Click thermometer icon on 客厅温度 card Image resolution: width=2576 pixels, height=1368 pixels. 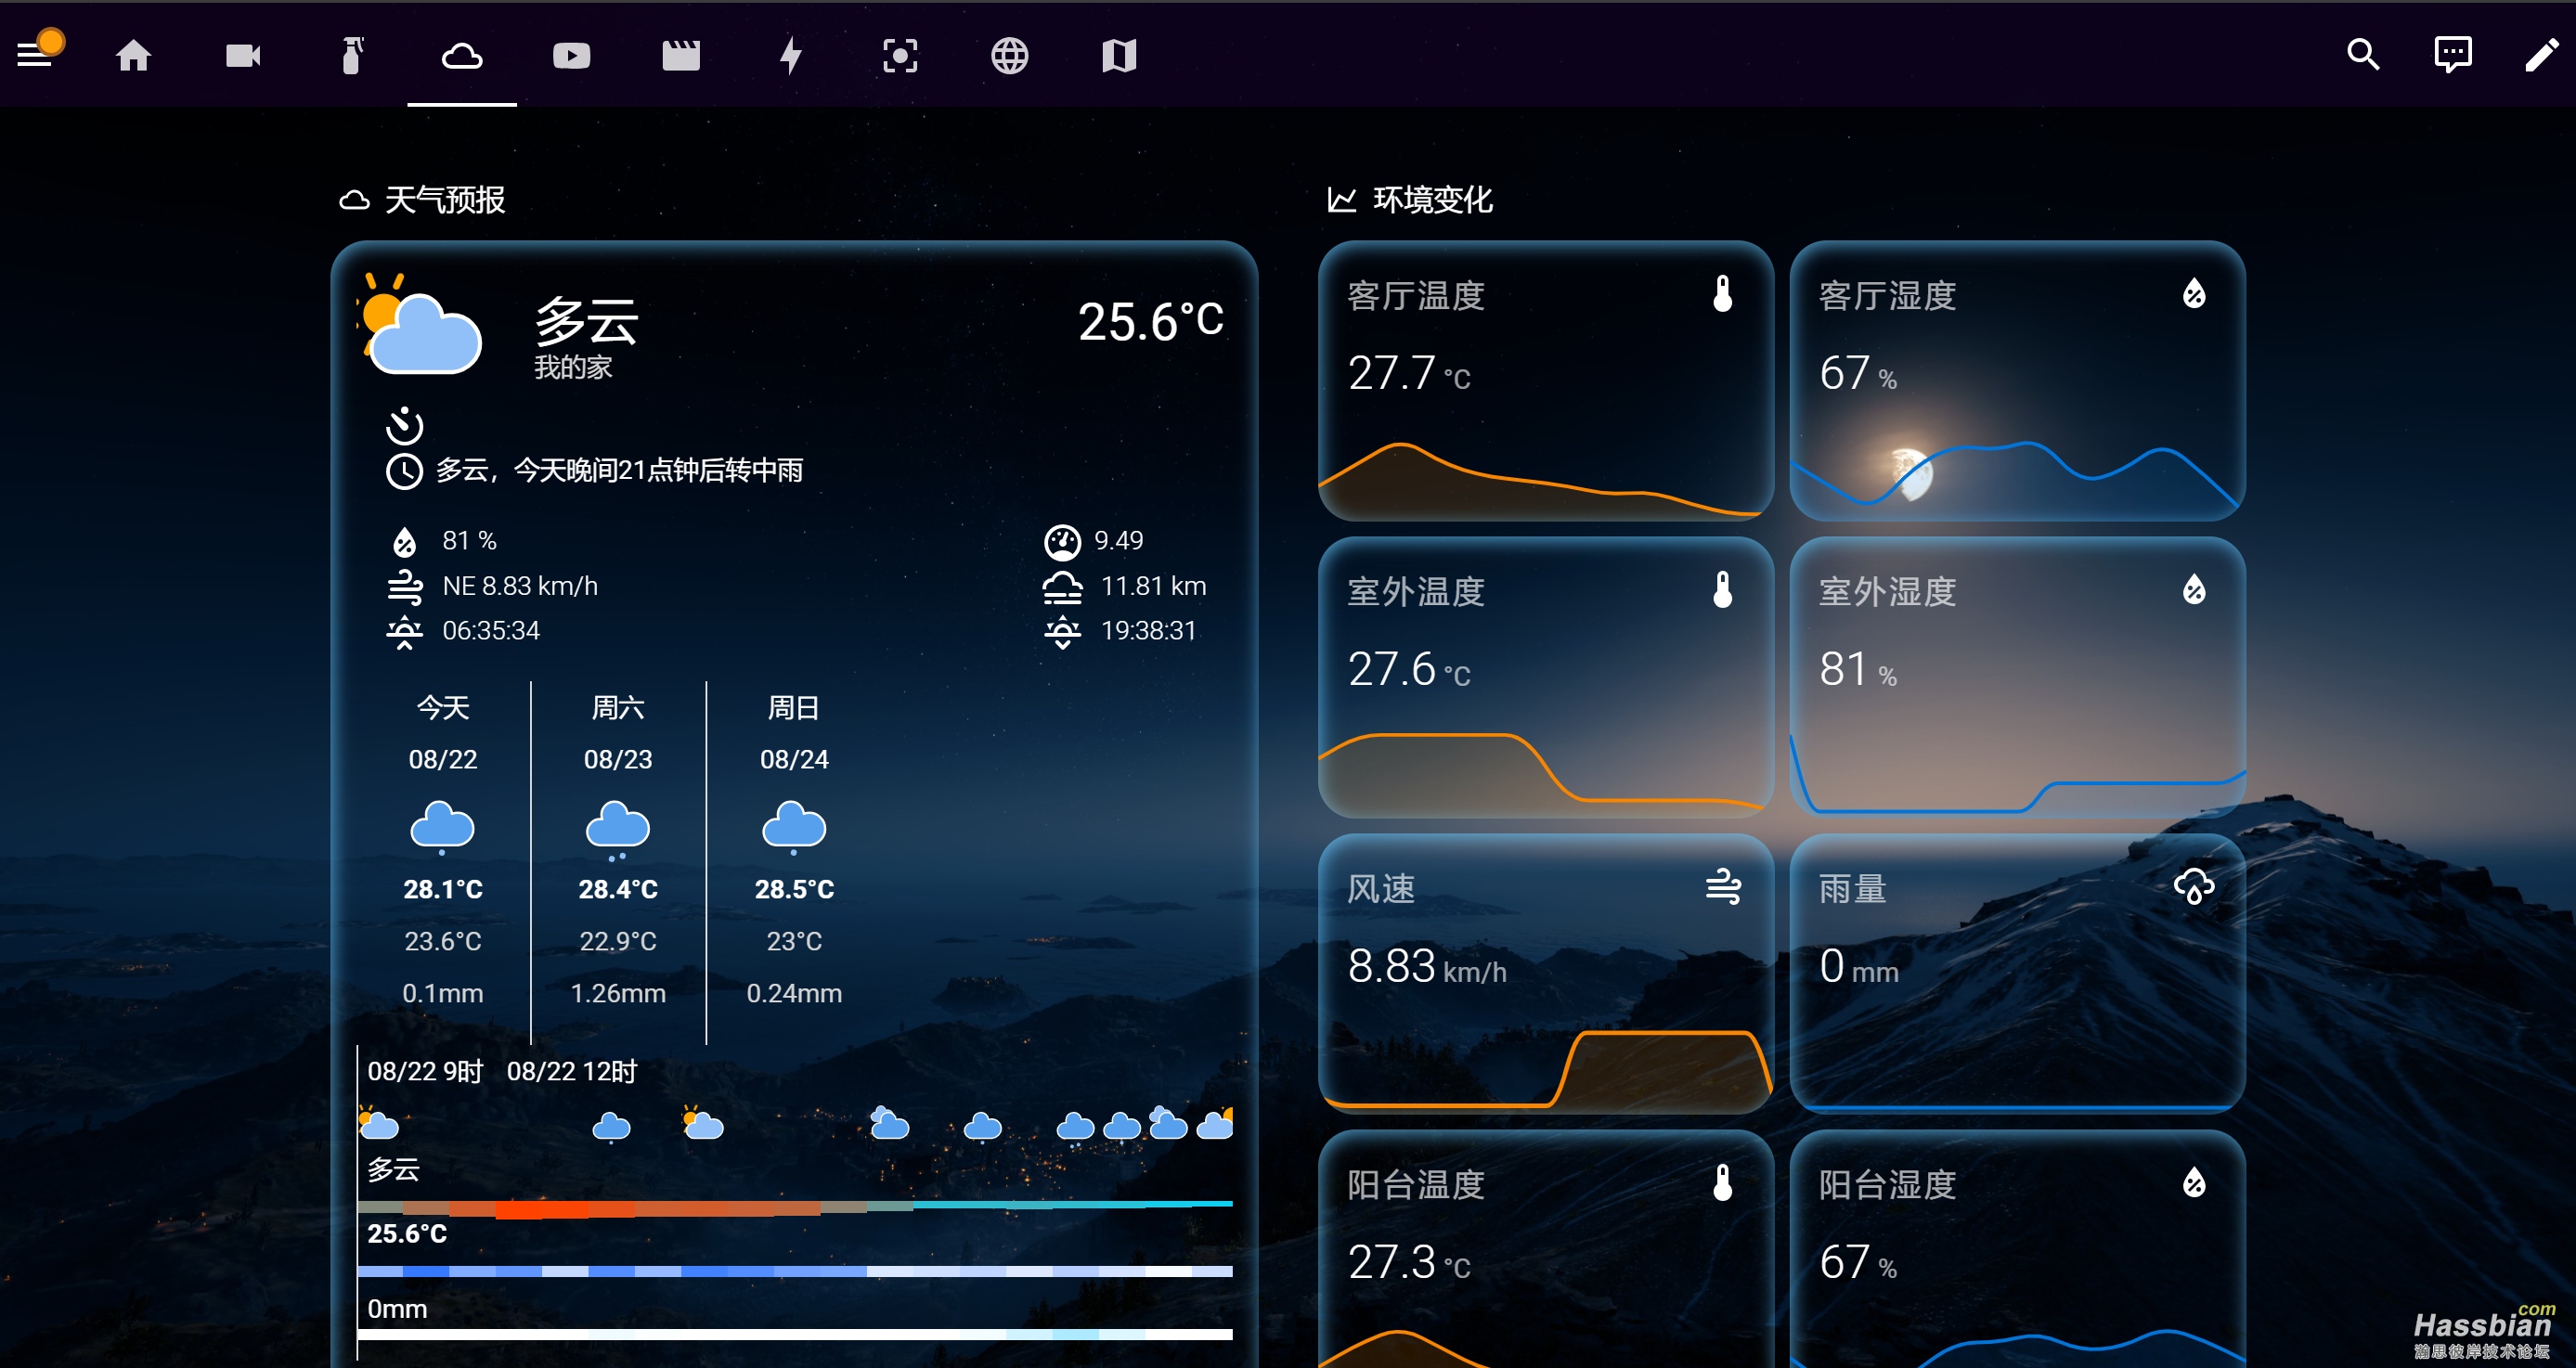[x=1722, y=294]
